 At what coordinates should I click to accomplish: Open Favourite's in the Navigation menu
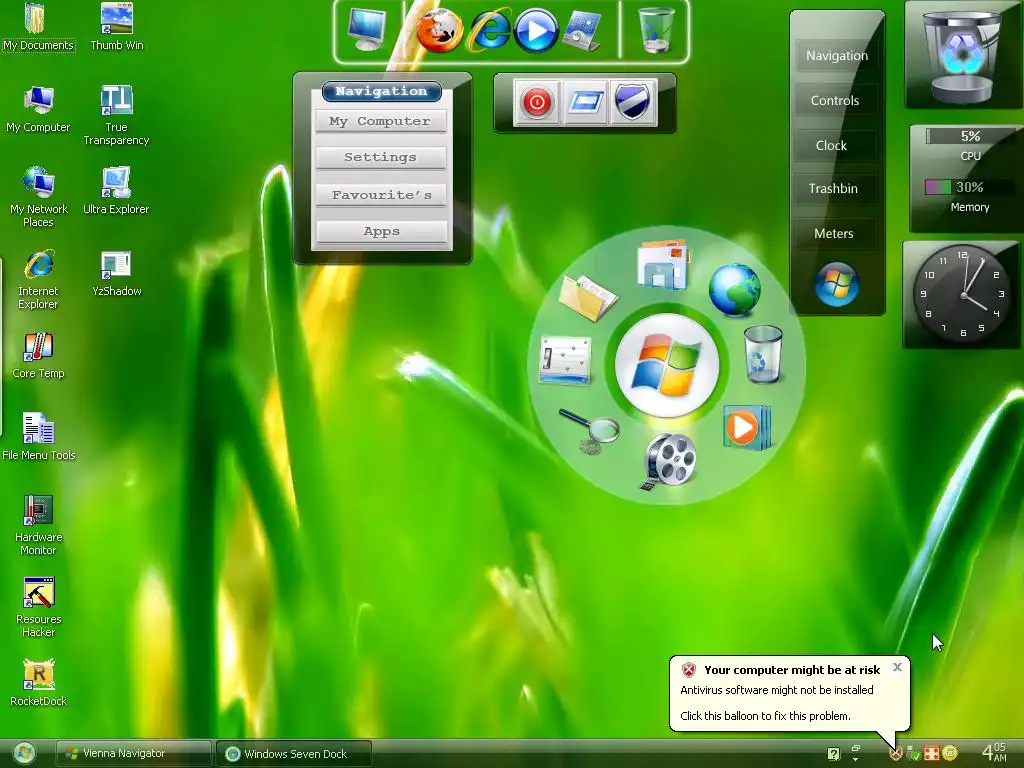381,195
